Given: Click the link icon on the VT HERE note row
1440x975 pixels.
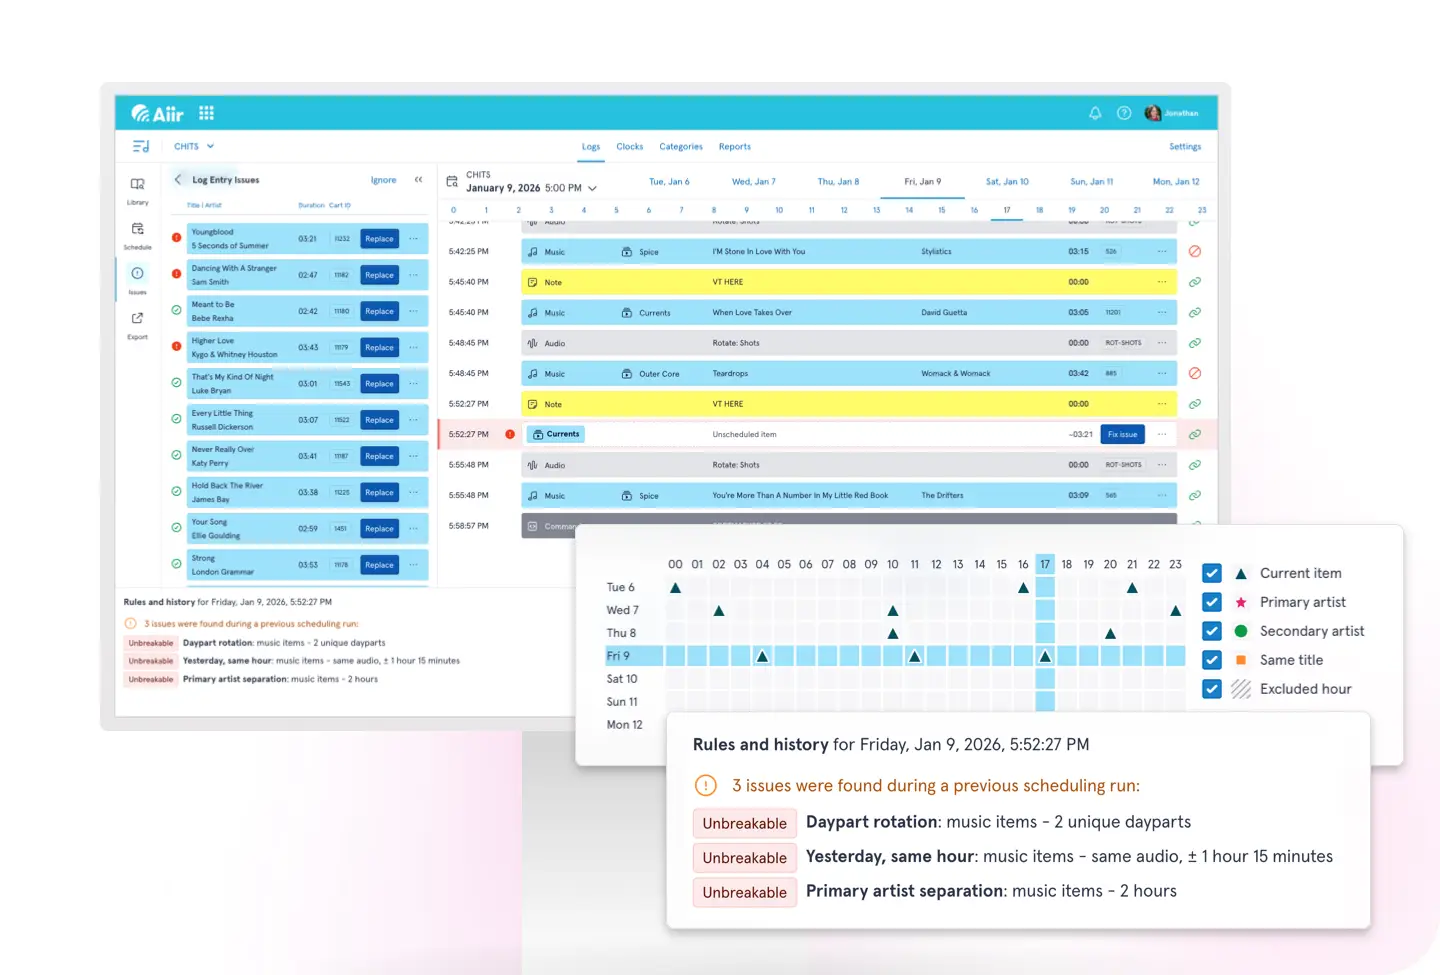Looking at the screenshot, I should click(x=1194, y=282).
